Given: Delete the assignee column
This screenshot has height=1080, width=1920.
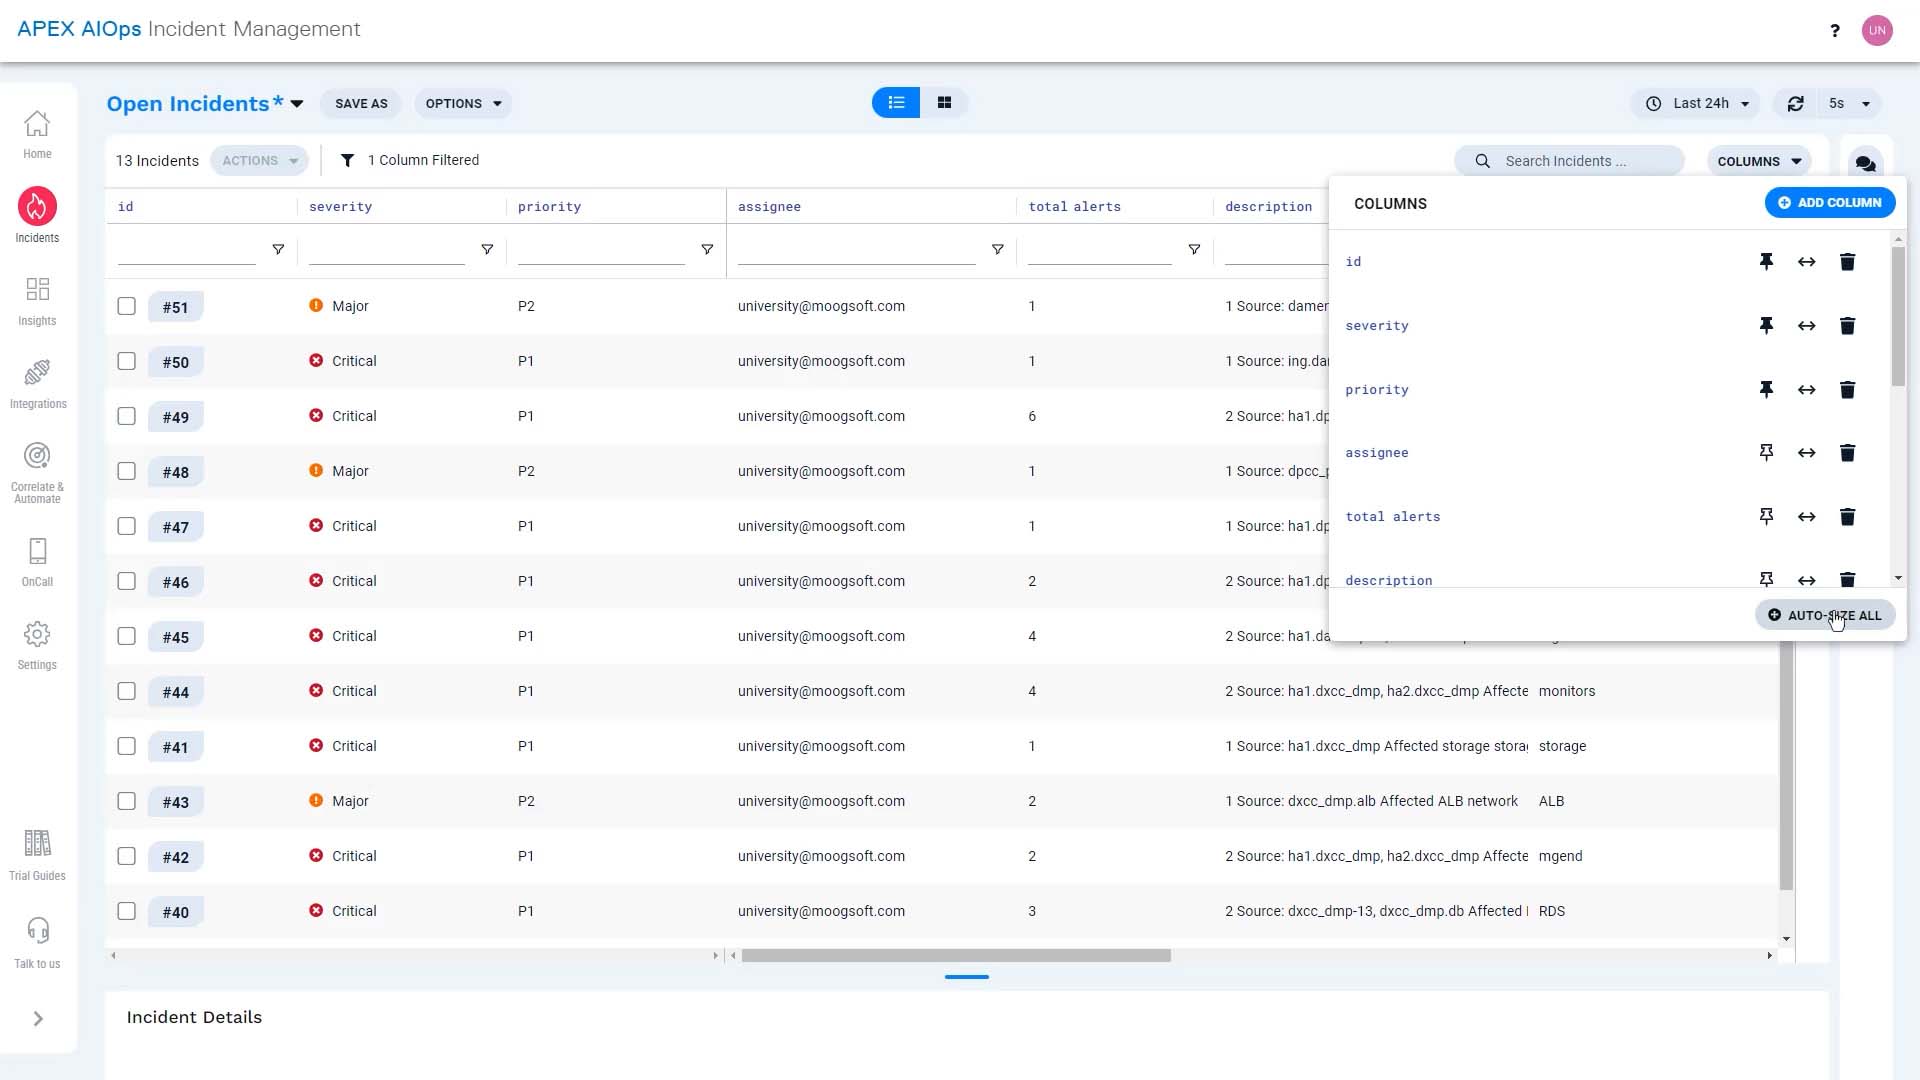Looking at the screenshot, I should 1848,453.
